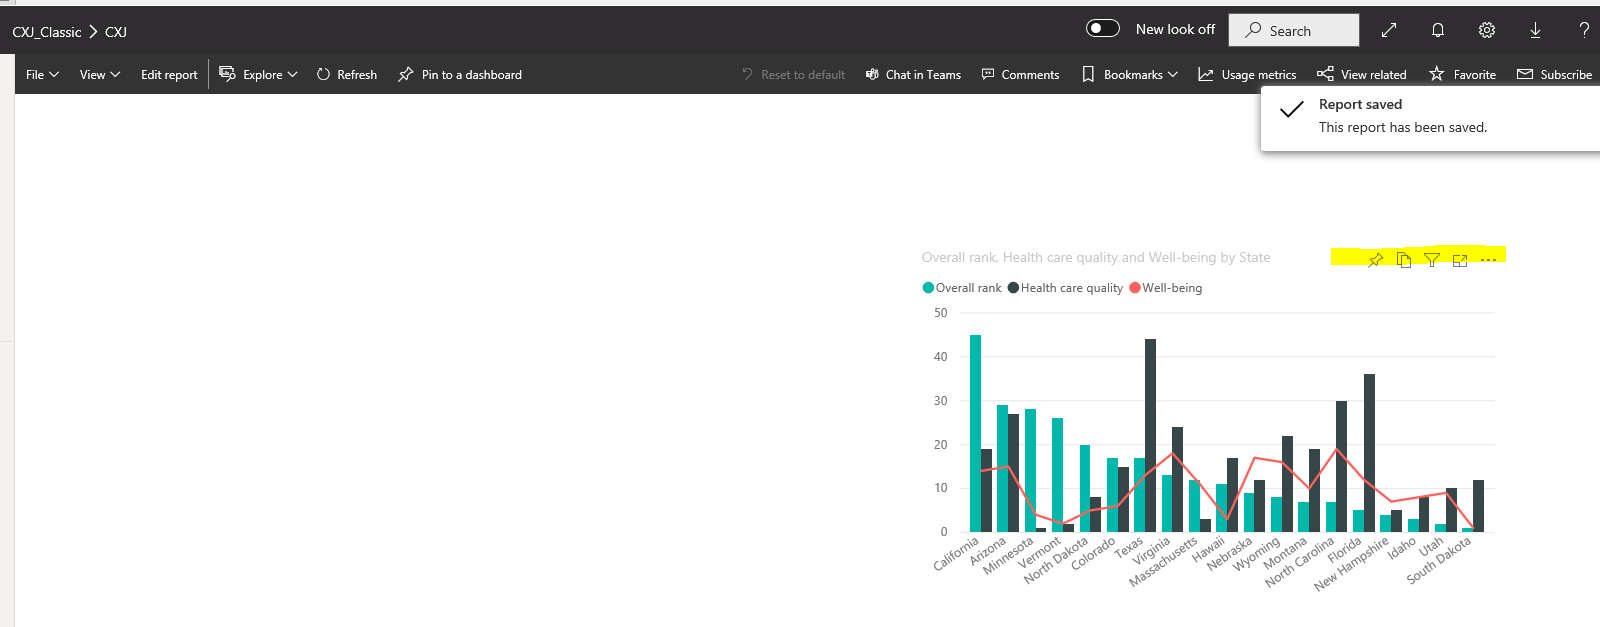Open notifications bell icon
This screenshot has height=627, width=1600.
coord(1438,30)
